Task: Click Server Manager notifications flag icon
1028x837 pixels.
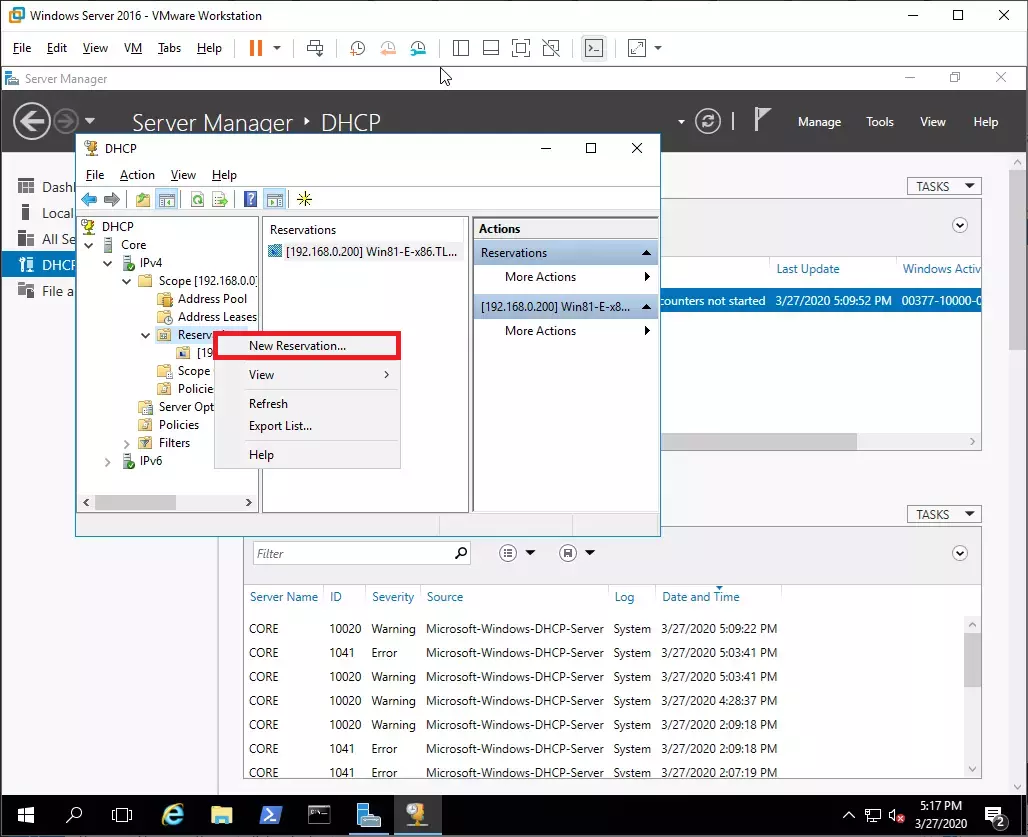Action: coord(761,120)
